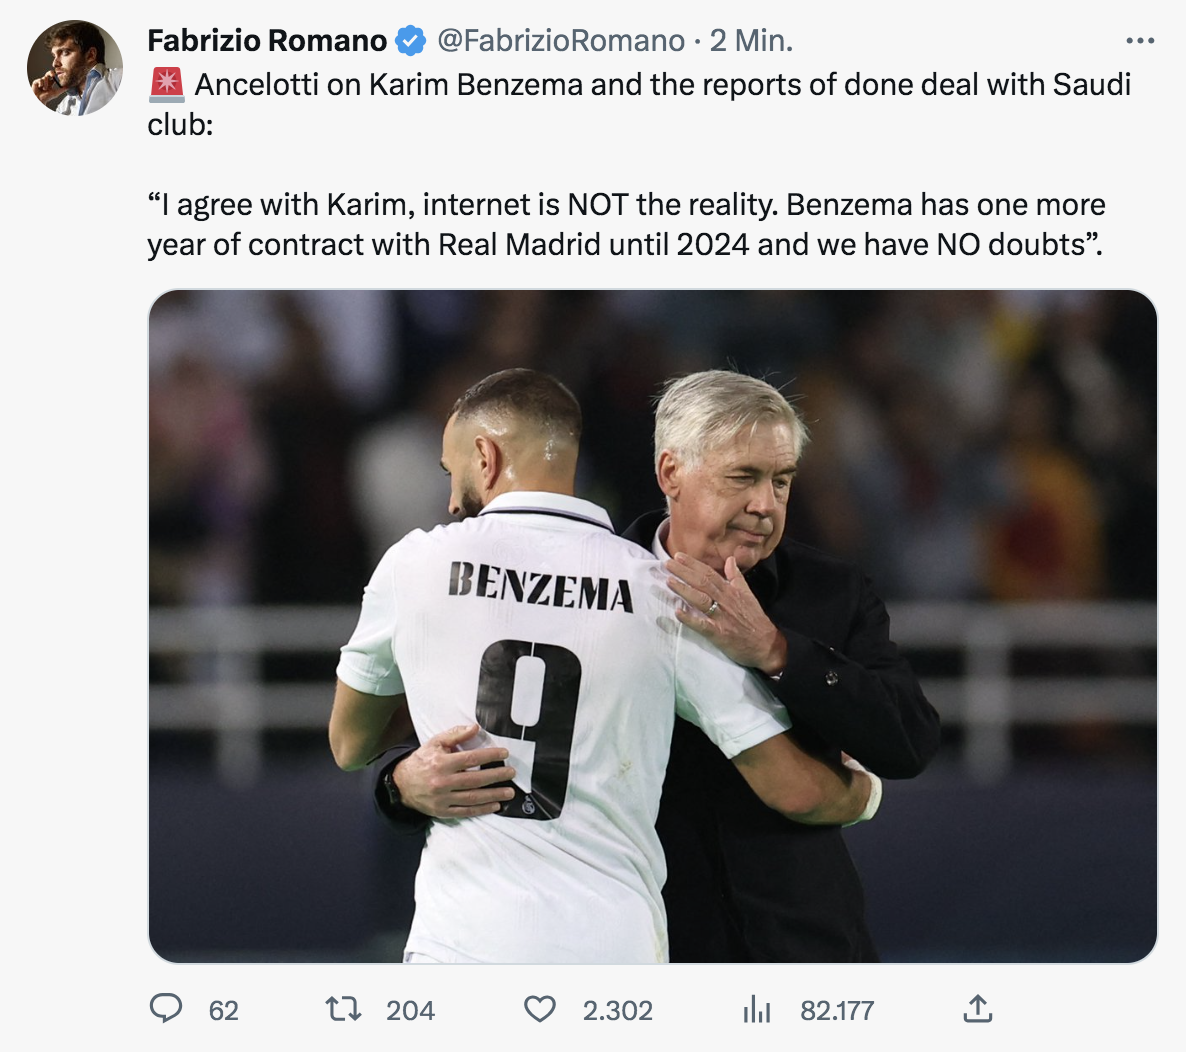1186x1052 pixels.
Task: Click the reply count 62
Action: [x=224, y=1010]
